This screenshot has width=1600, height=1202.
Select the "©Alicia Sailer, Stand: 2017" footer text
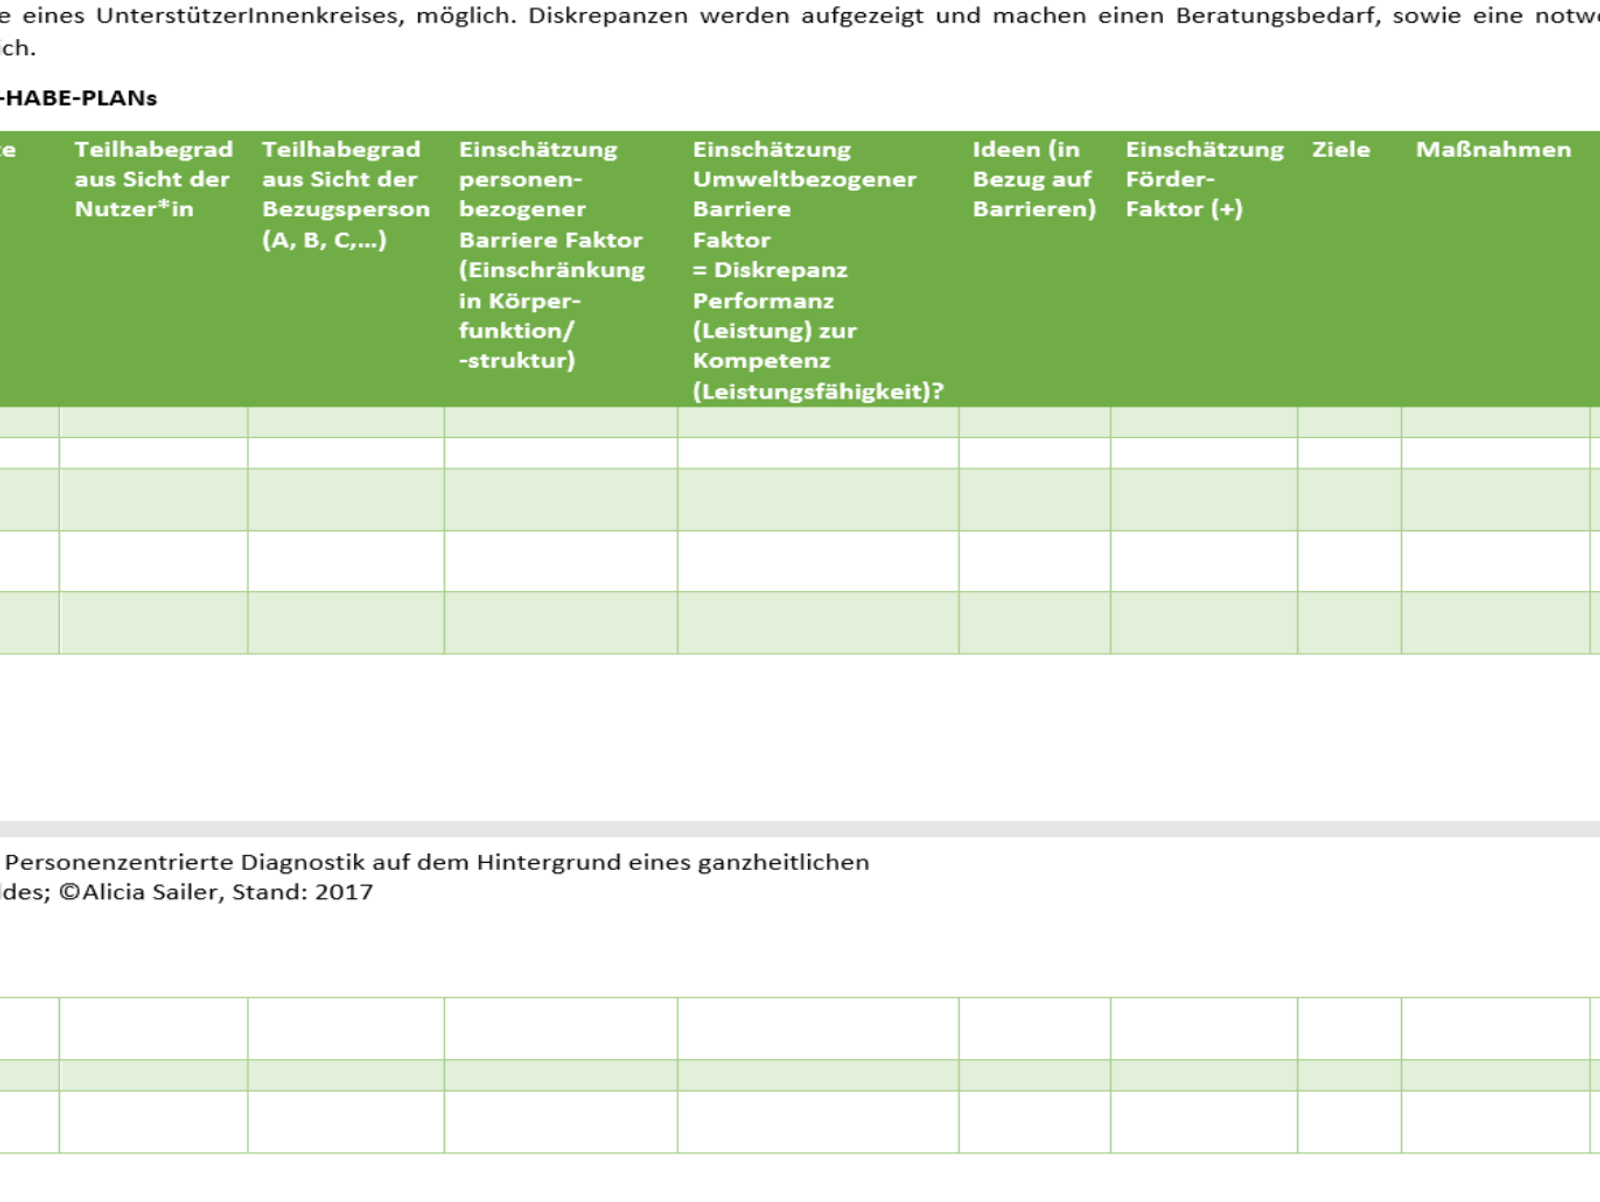(215, 892)
